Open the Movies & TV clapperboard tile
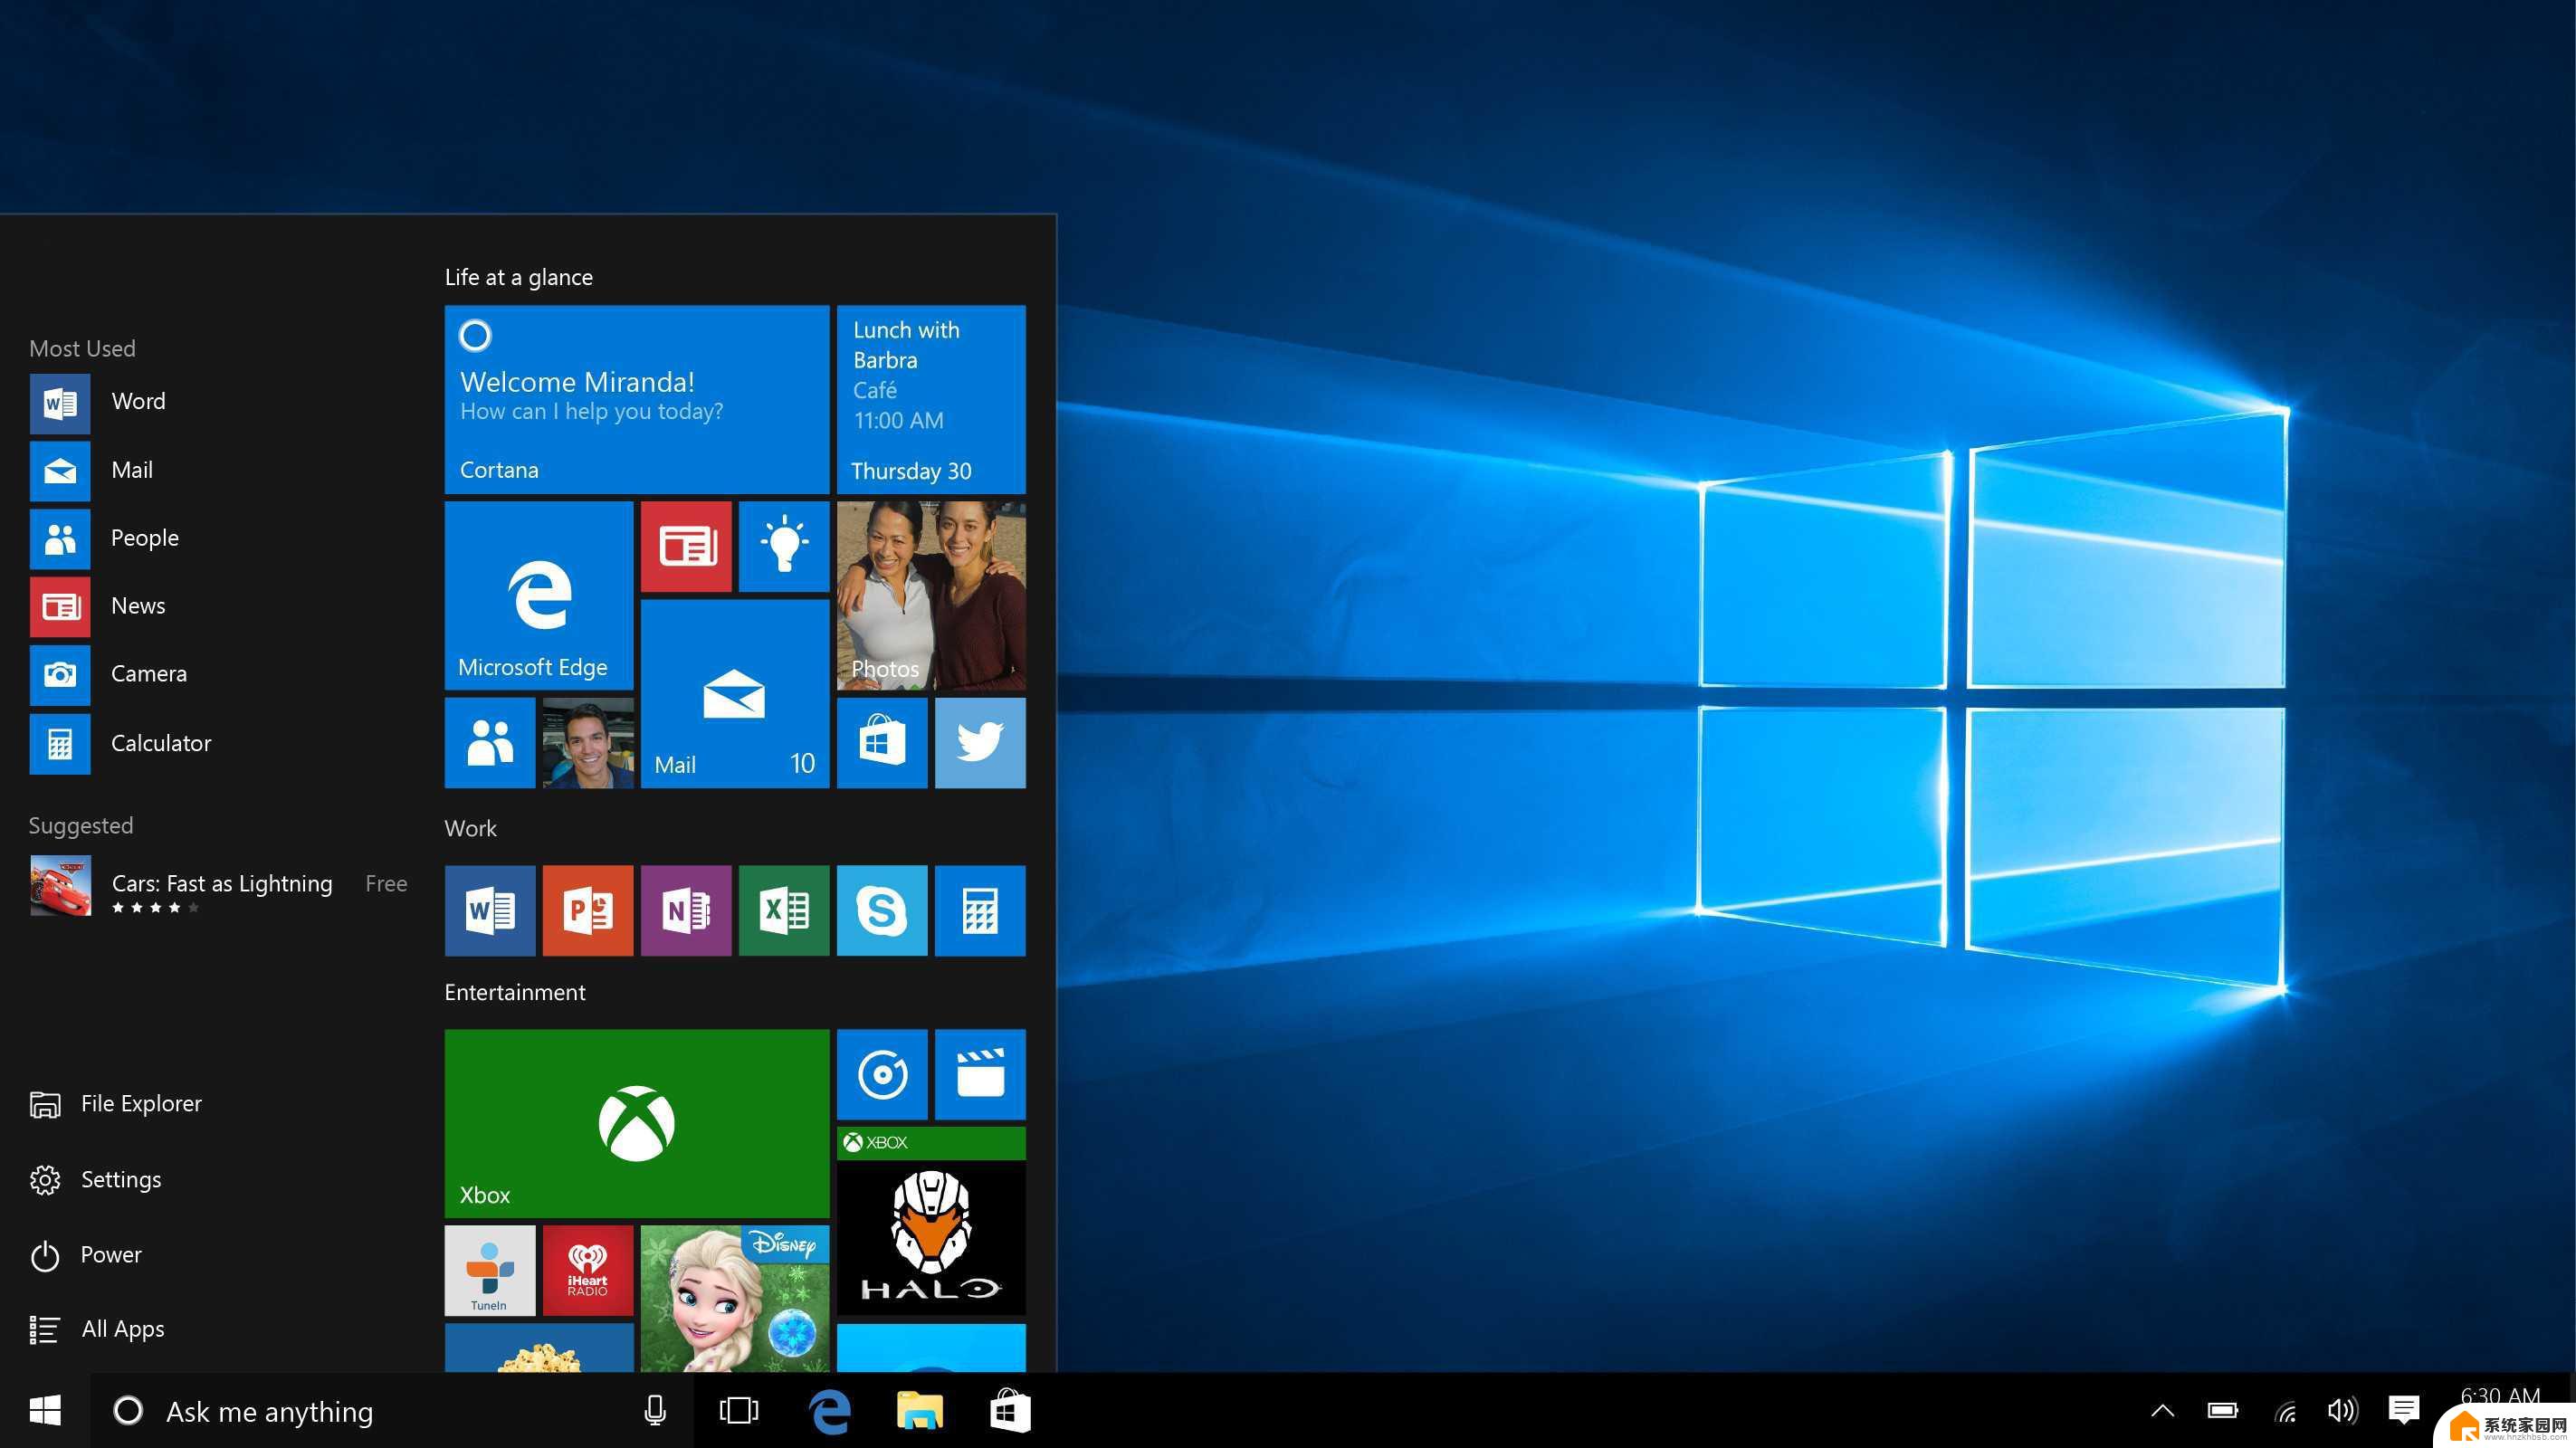This screenshot has width=2576, height=1448. pyautogui.click(x=980, y=1075)
